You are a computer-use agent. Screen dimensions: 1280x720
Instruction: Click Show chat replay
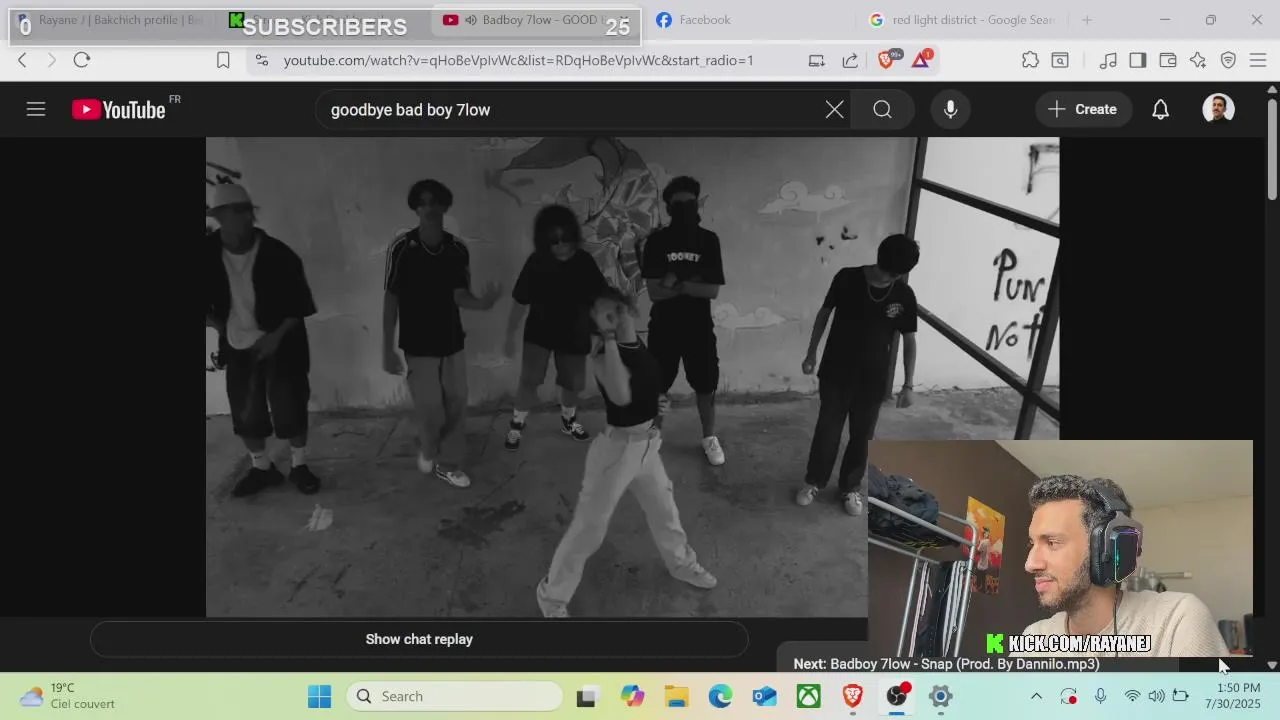point(419,639)
